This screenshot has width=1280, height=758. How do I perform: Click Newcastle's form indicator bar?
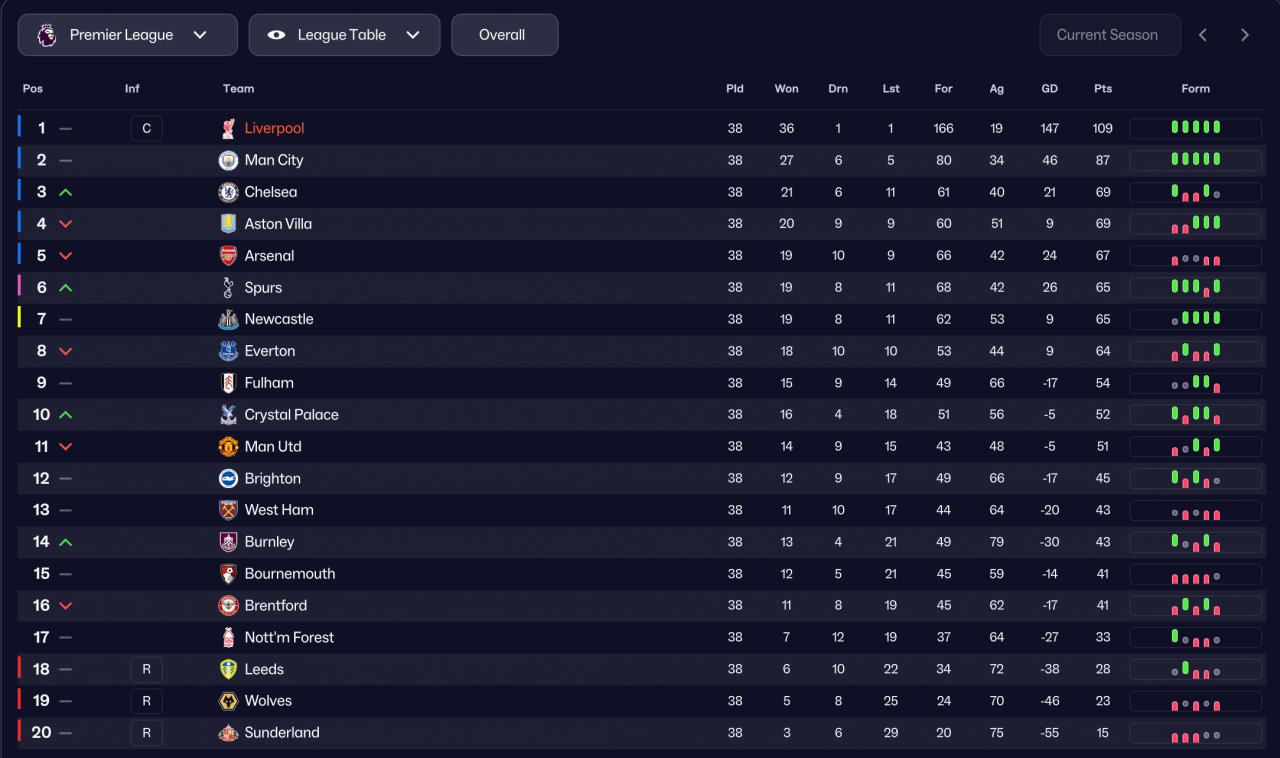pyautogui.click(x=1195, y=319)
